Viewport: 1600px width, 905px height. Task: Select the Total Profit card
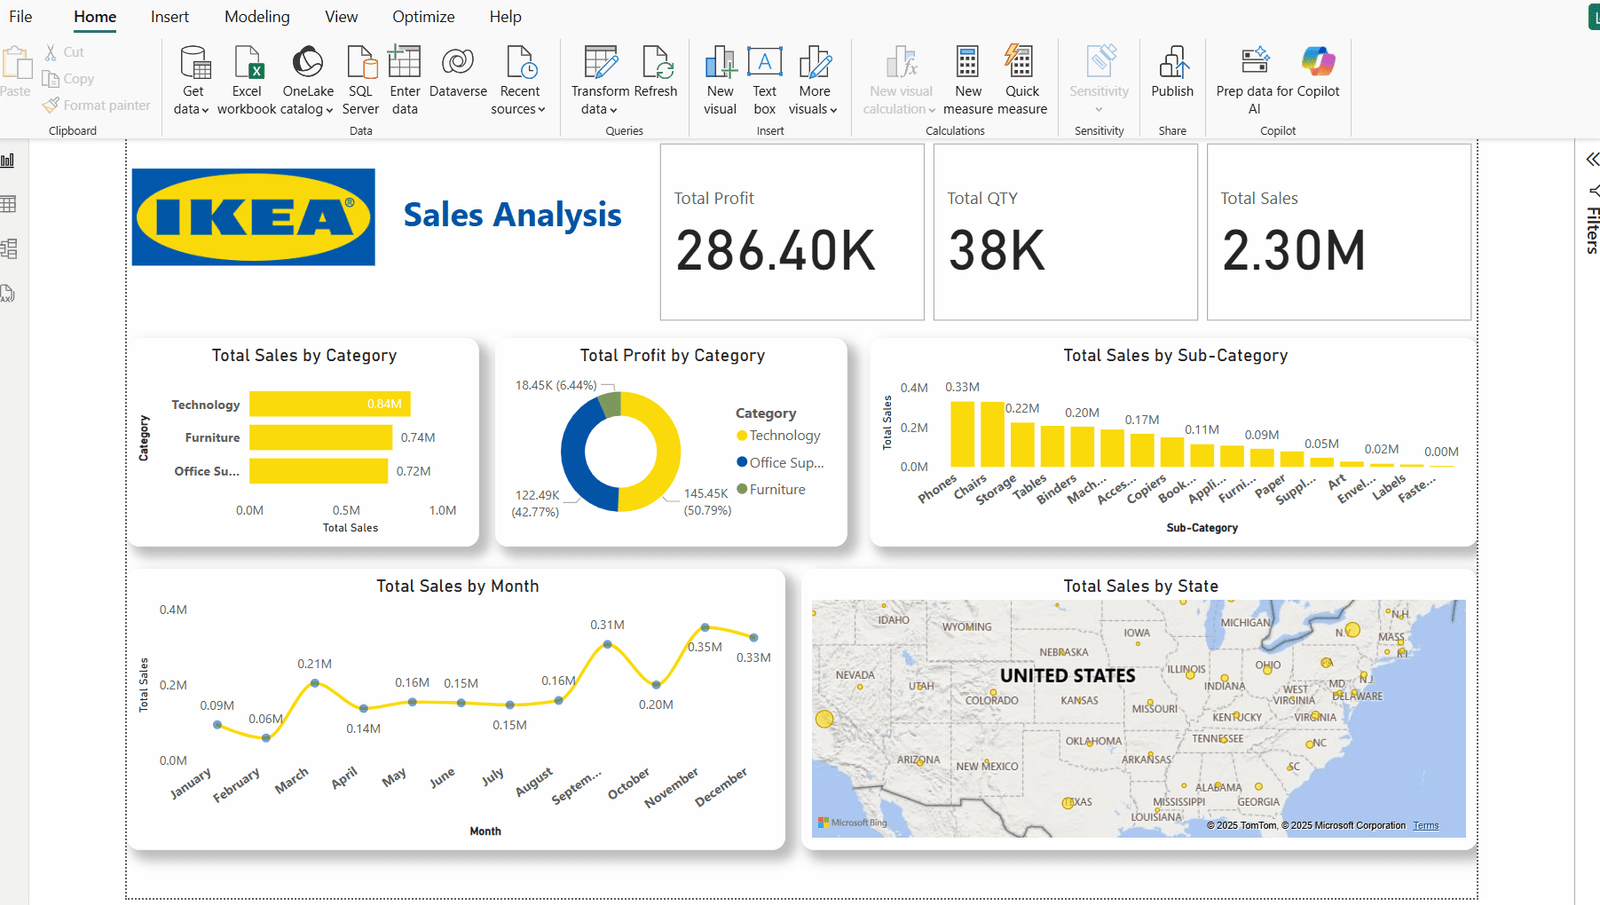click(791, 232)
